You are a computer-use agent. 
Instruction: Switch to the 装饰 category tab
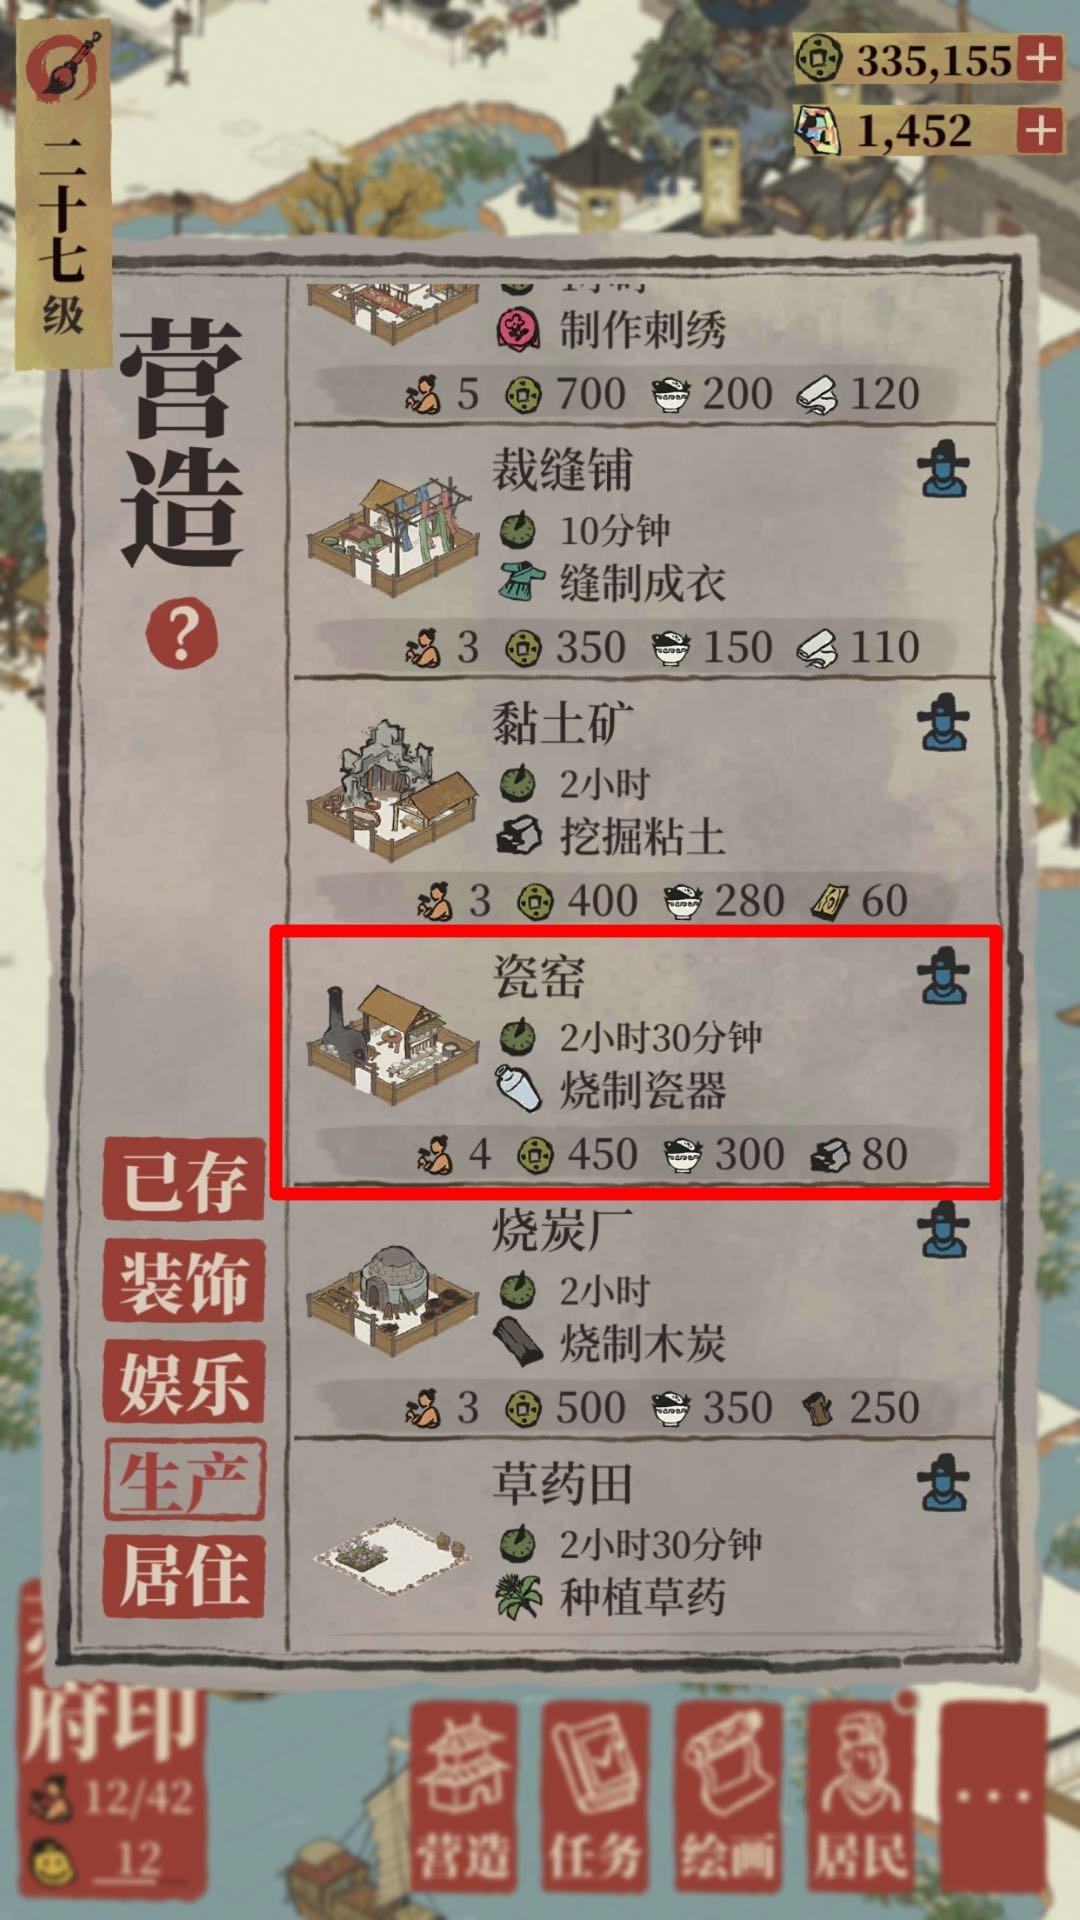coord(184,1281)
